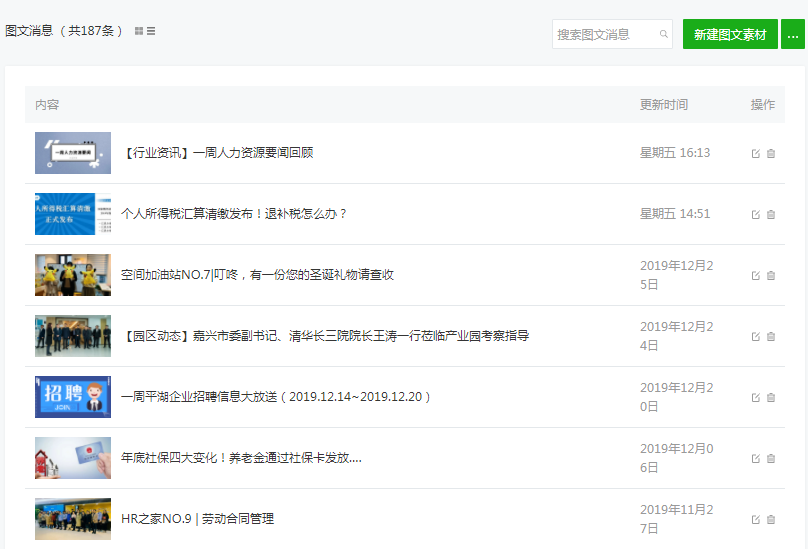
Task: Open thumbnail of 园区动态 group photo
Action: point(73,336)
